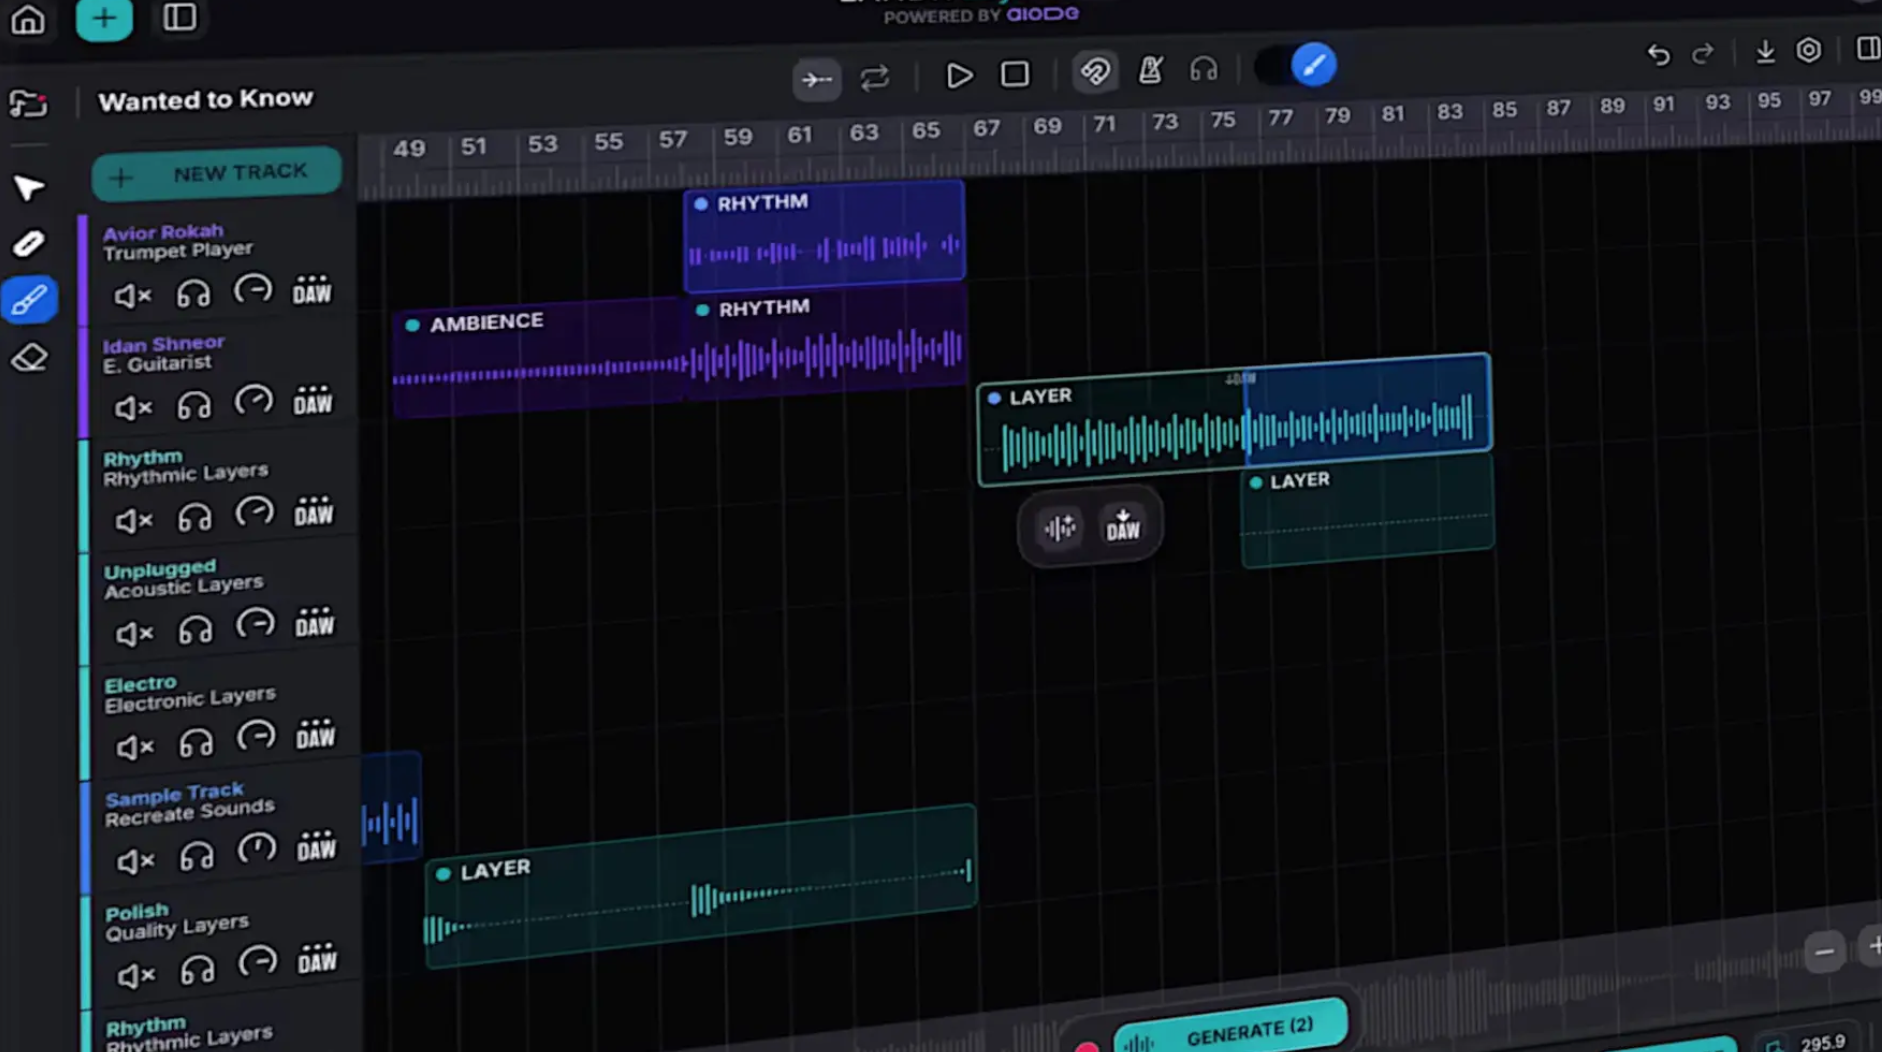This screenshot has height=1052, width=1882.
Task: Mute the Electro Electronic Layers track
Action: click(136, 747)
